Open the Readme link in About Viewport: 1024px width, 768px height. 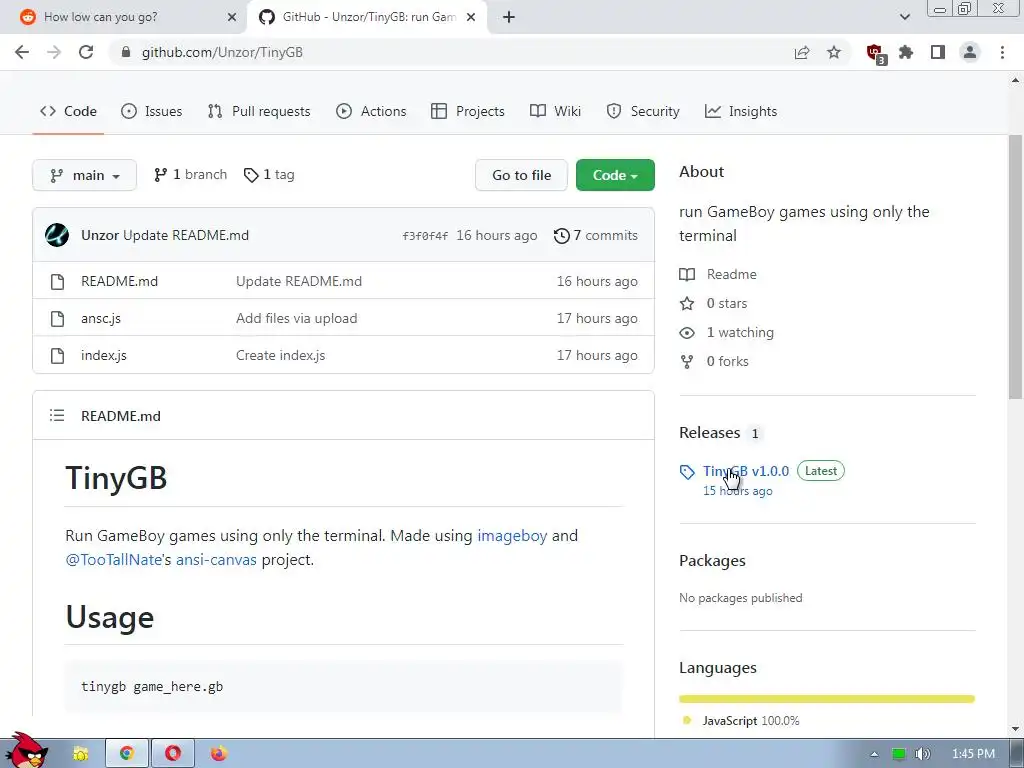tap(718, 274)
